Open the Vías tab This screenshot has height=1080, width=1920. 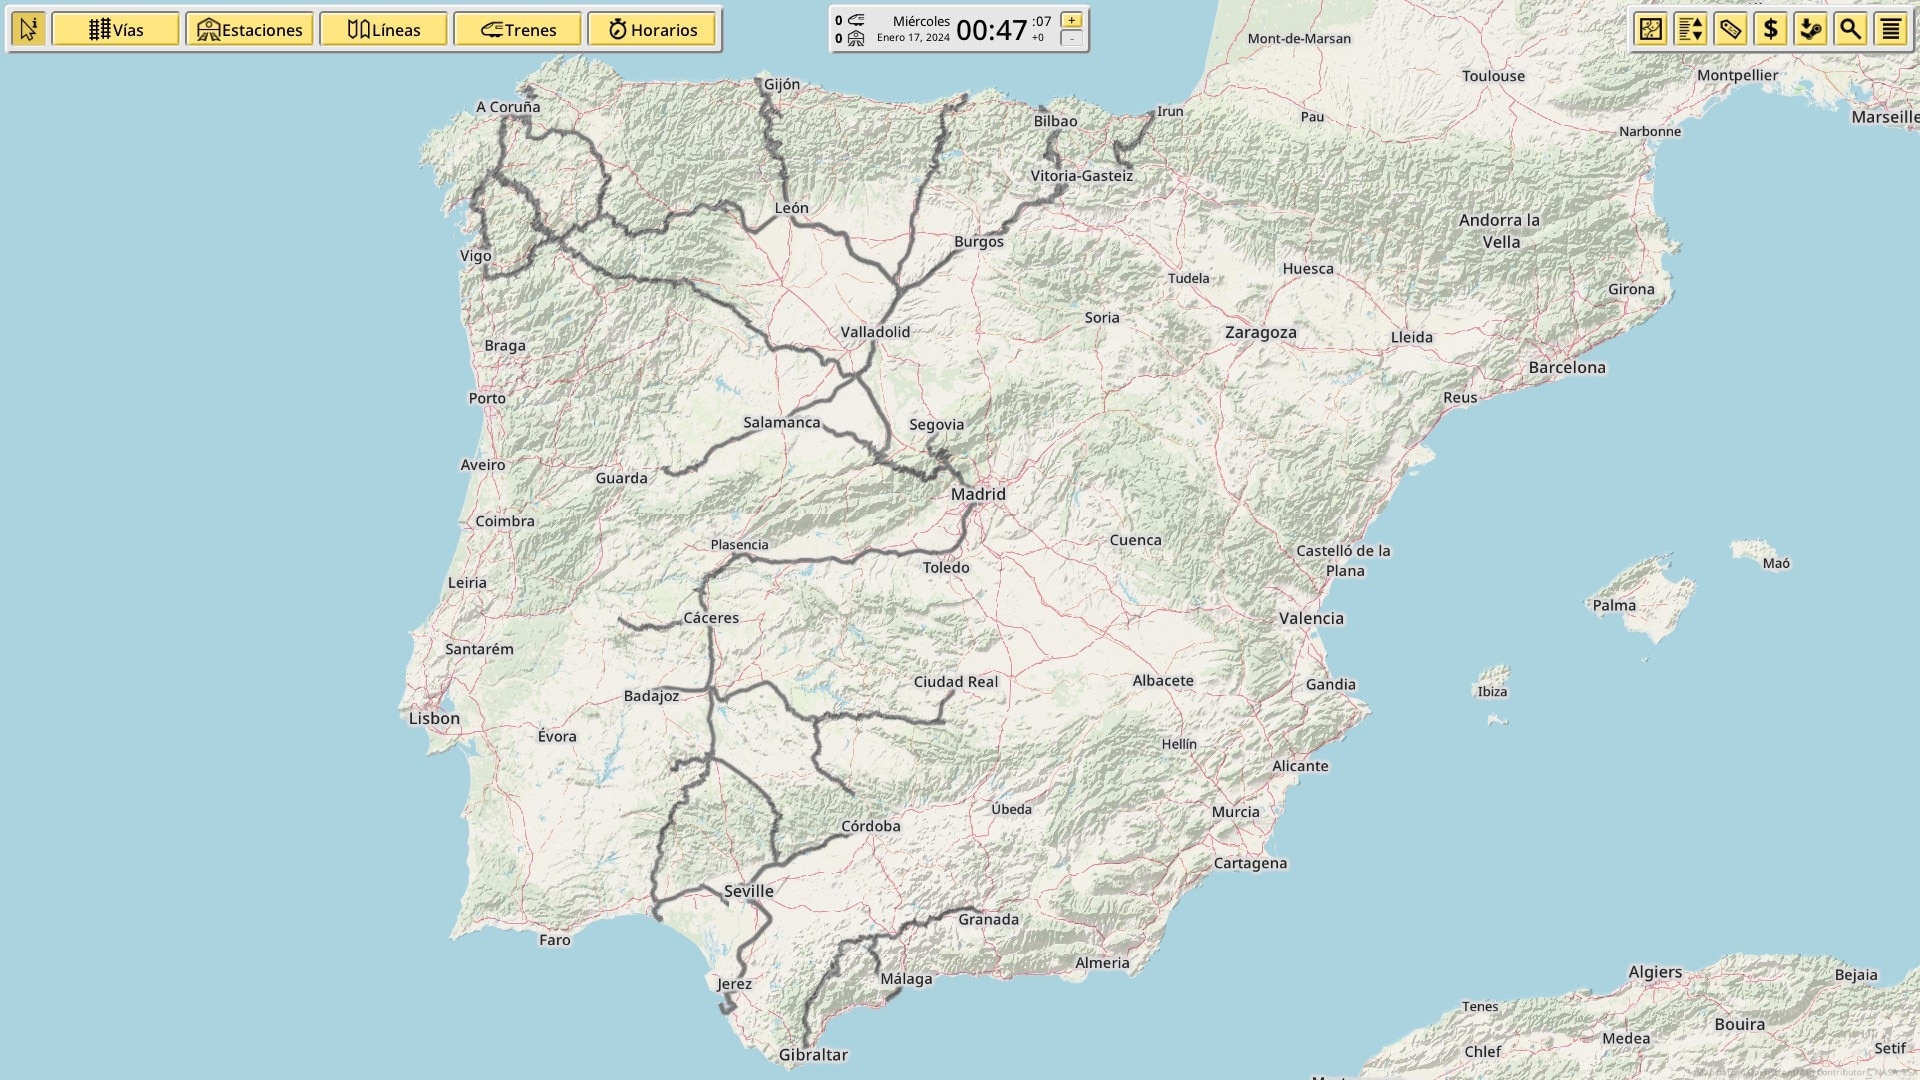116,29
